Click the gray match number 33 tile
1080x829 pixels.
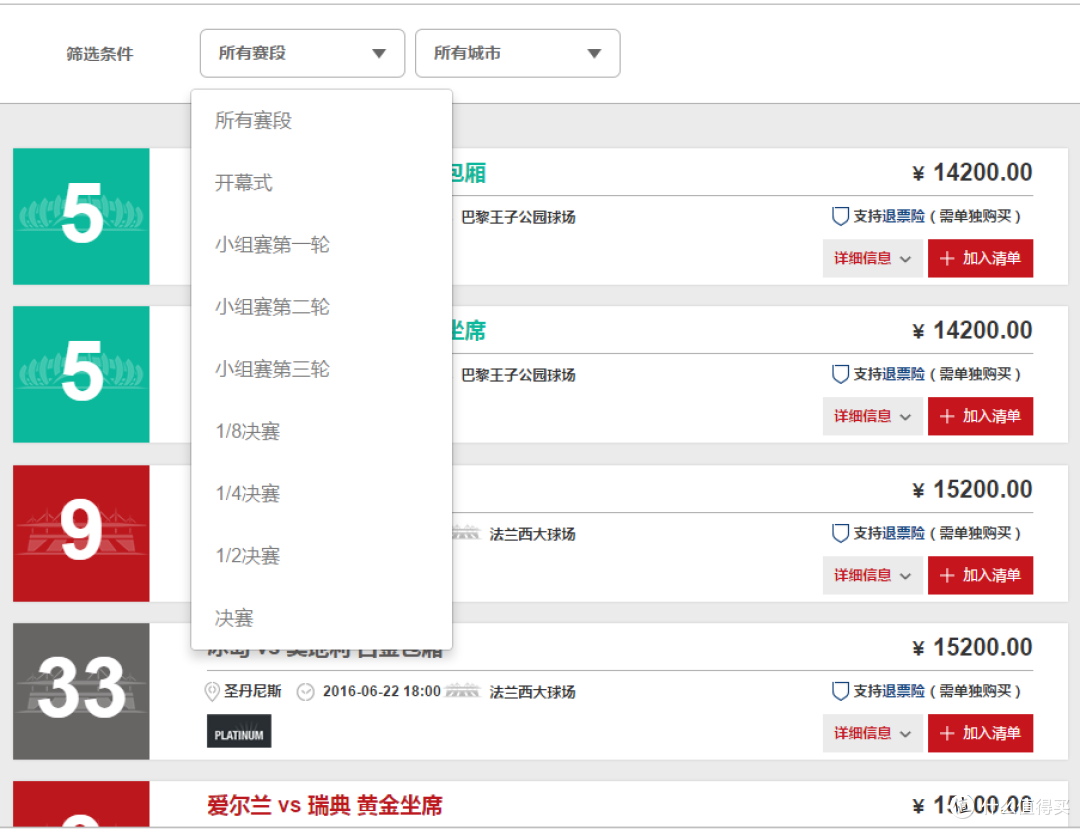click(81, 691)
